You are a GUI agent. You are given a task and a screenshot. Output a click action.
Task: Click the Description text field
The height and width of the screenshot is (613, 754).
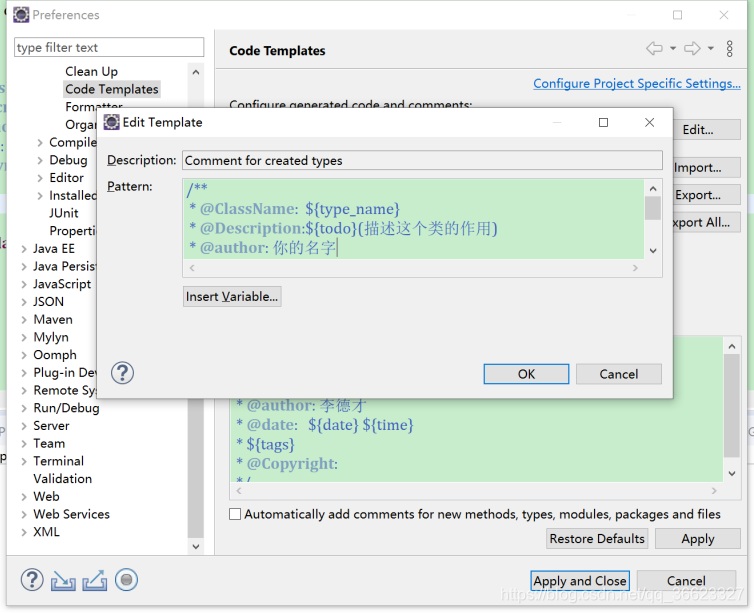point(422,160)
